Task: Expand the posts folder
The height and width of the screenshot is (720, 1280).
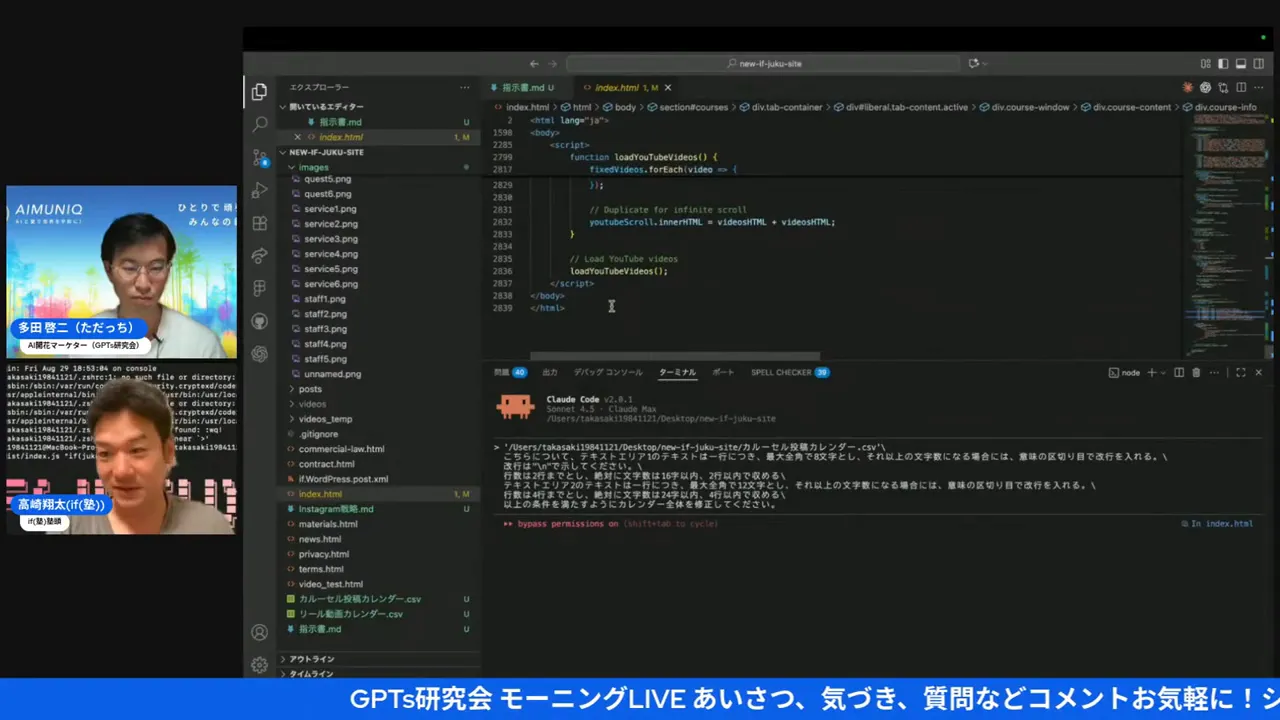Action: tap(310, 389)
